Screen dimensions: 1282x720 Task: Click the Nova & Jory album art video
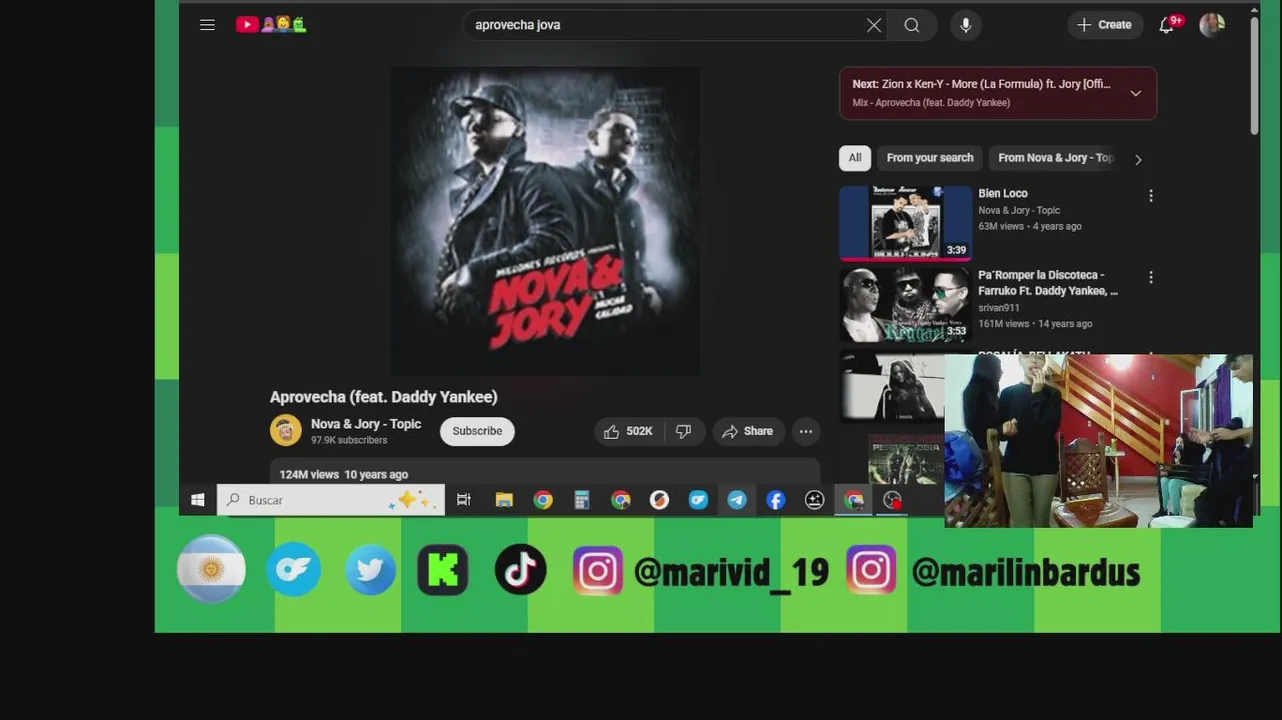(x=545, y=221)
